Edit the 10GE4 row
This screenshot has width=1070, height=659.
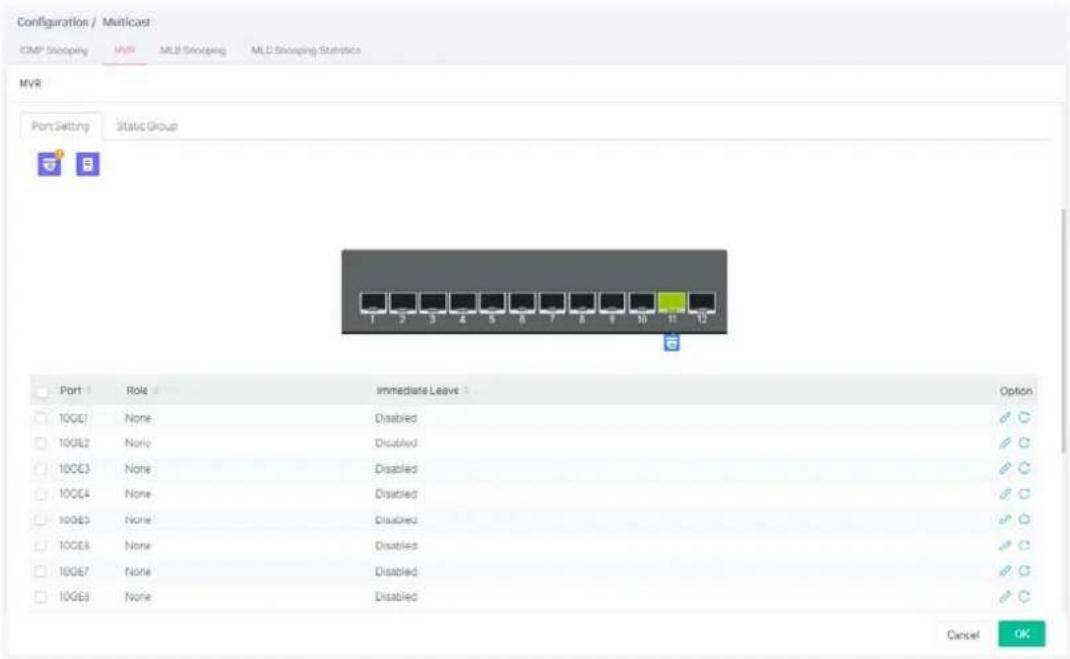1004,494
